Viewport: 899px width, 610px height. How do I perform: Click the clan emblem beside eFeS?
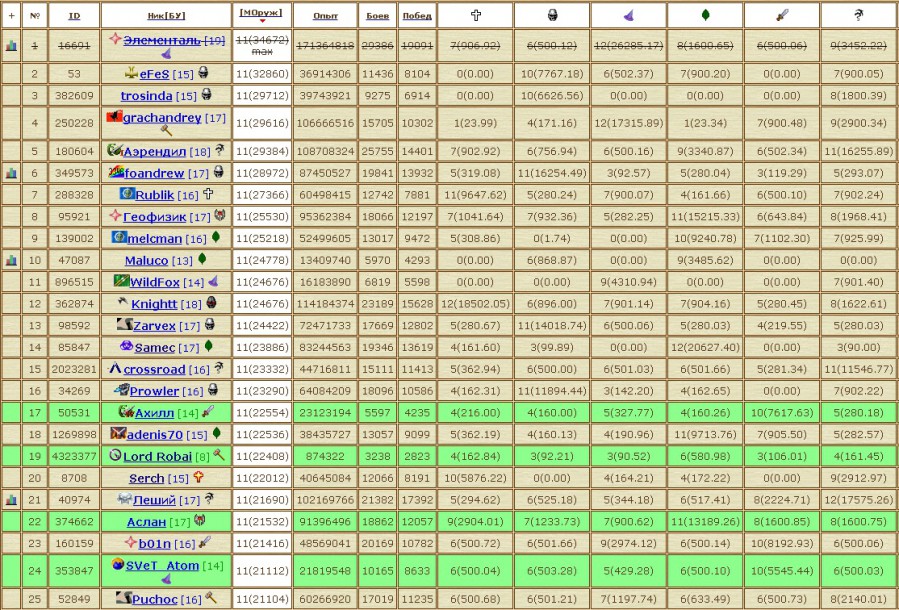point(131,73)
